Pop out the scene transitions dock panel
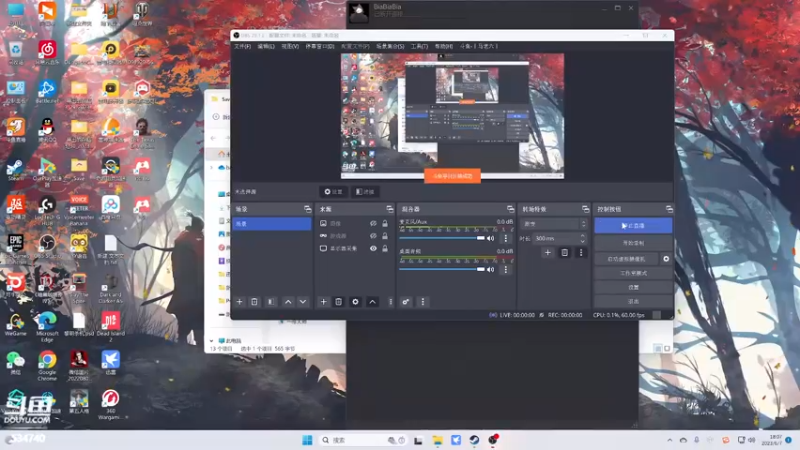This screenshot has width=800, height=450. (585, 209)
